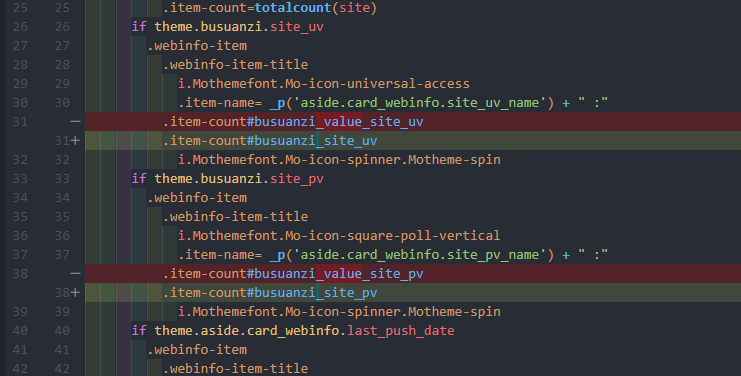The width and height of the screenshot is (741, 376).
Task: Click '.webinfo-item' on line 34
Action: pos(197,197)
